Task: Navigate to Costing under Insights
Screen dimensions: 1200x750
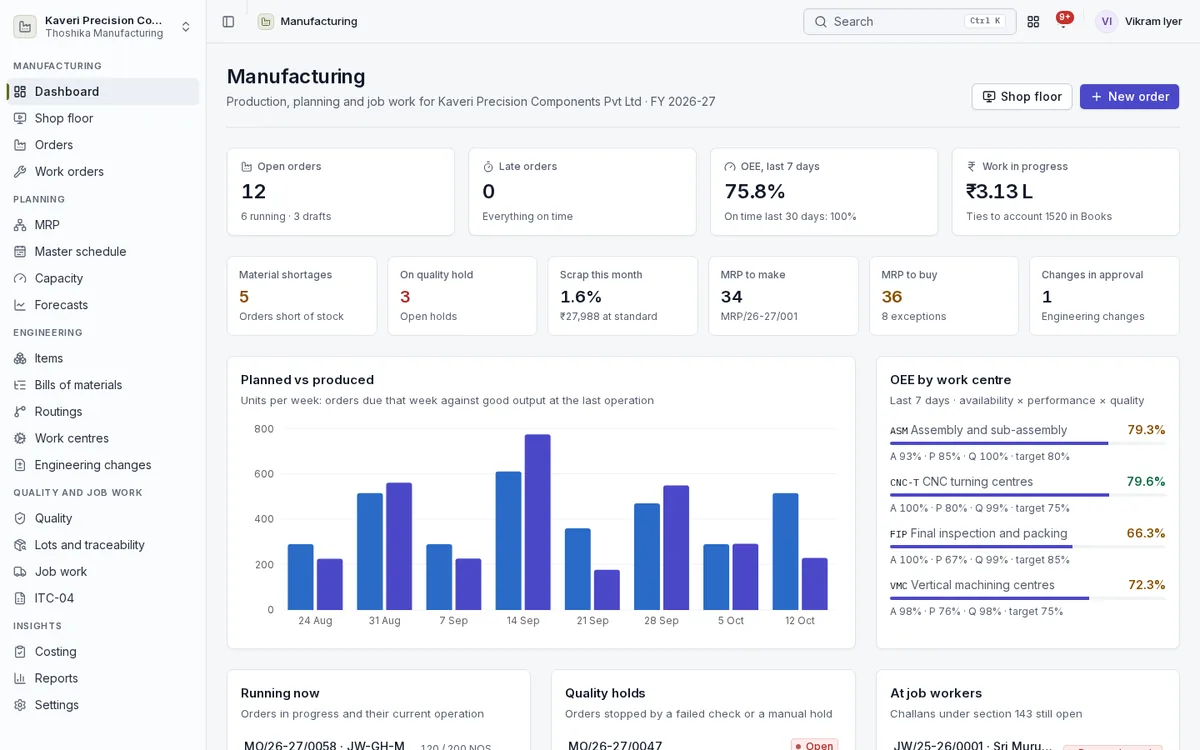Action: coord(103,652)
